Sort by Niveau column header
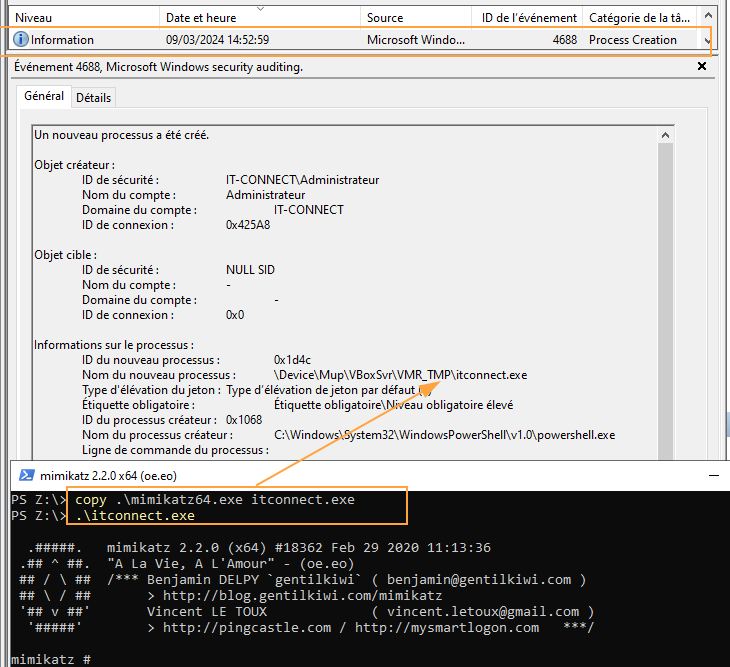 click(34, 18)
